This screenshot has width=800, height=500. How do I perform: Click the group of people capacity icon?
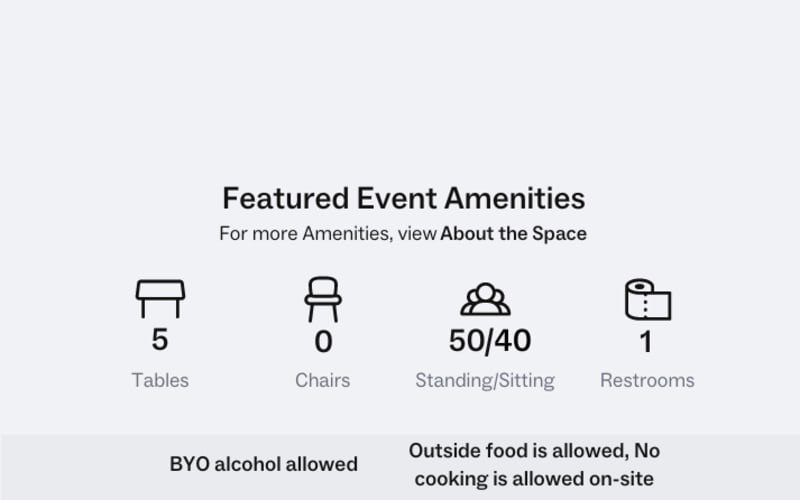(x=485, y=299)
